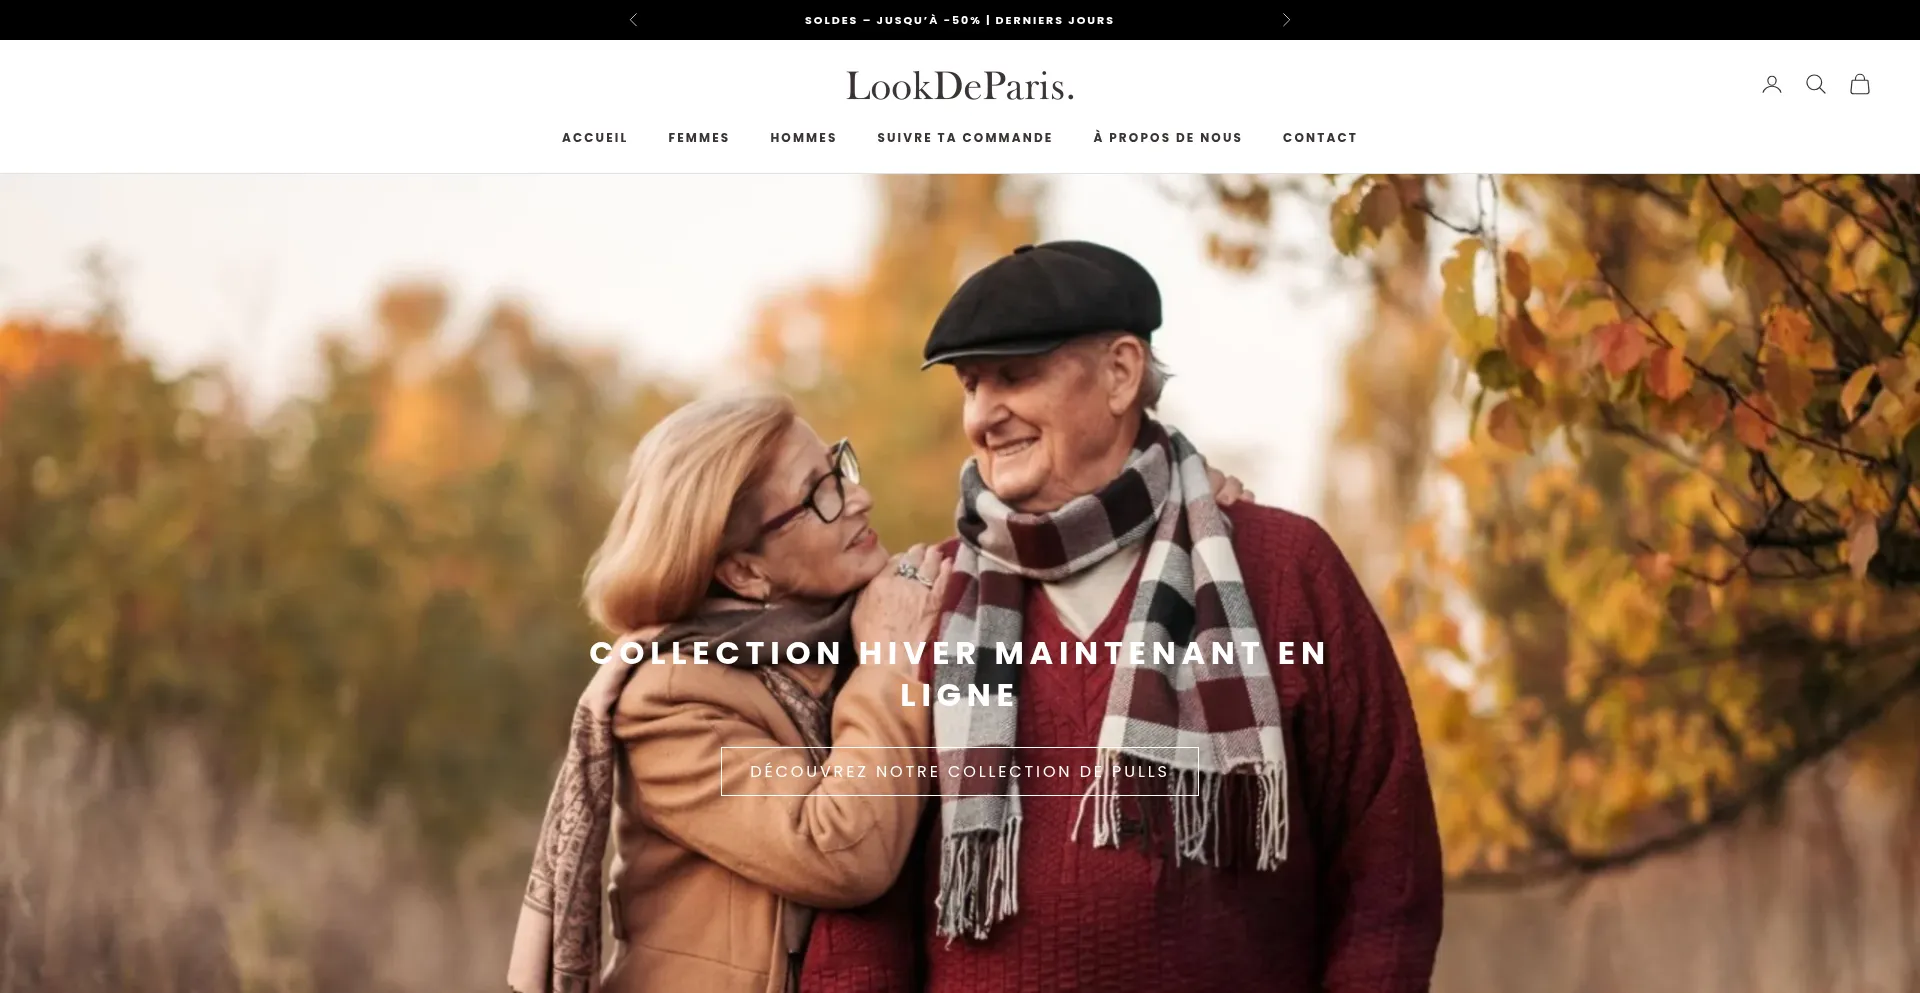Go to the ACCUEIL menu item

click(595, 138)
